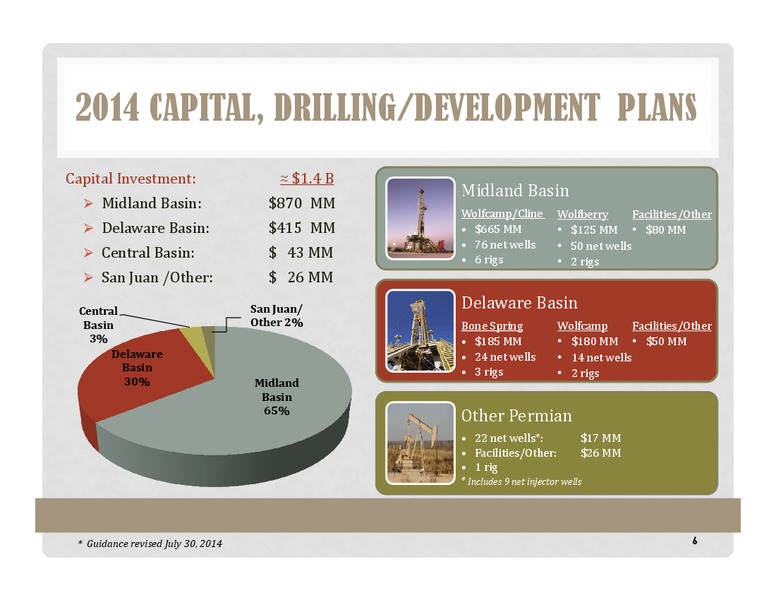The height and width of the screenshot is (600, 776).
Task: Select the 'San Juan /Other:' bullet label
Action: (157, 277)
